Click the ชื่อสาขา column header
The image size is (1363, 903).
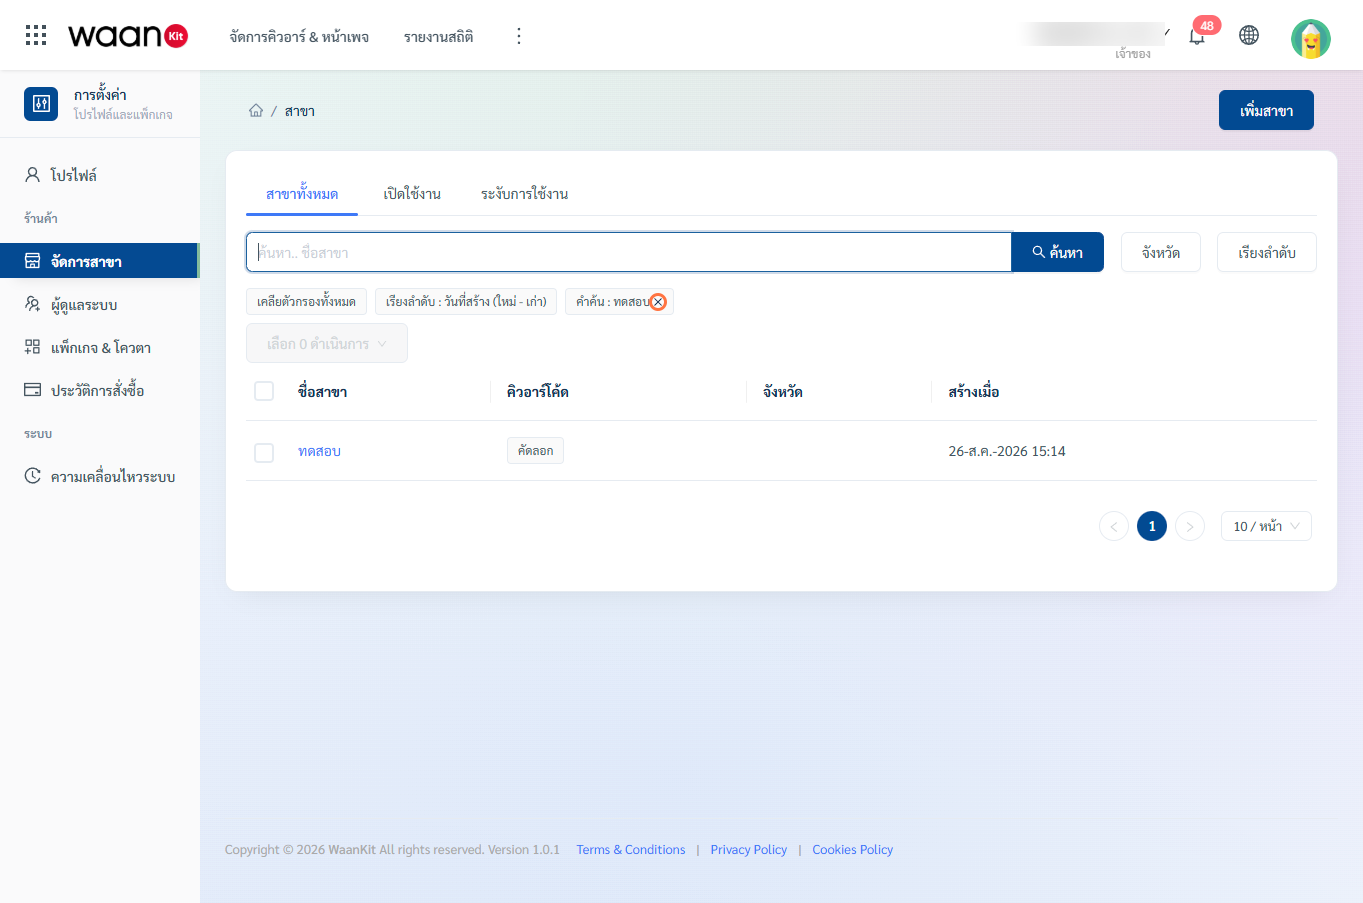322,392
